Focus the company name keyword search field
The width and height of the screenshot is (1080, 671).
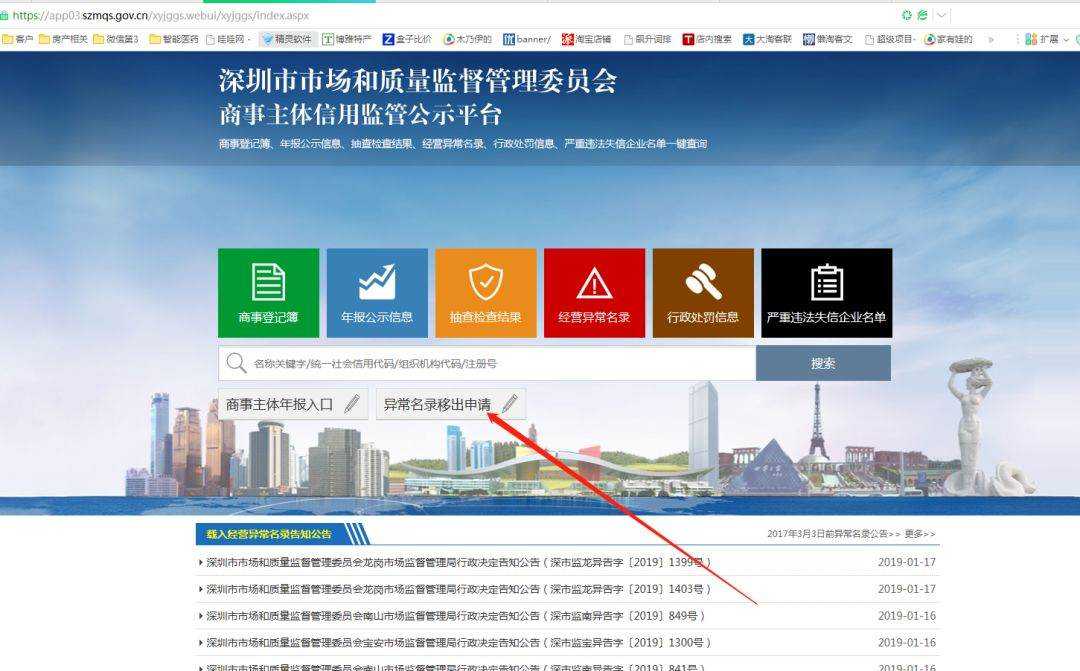(x=487, y=363)
